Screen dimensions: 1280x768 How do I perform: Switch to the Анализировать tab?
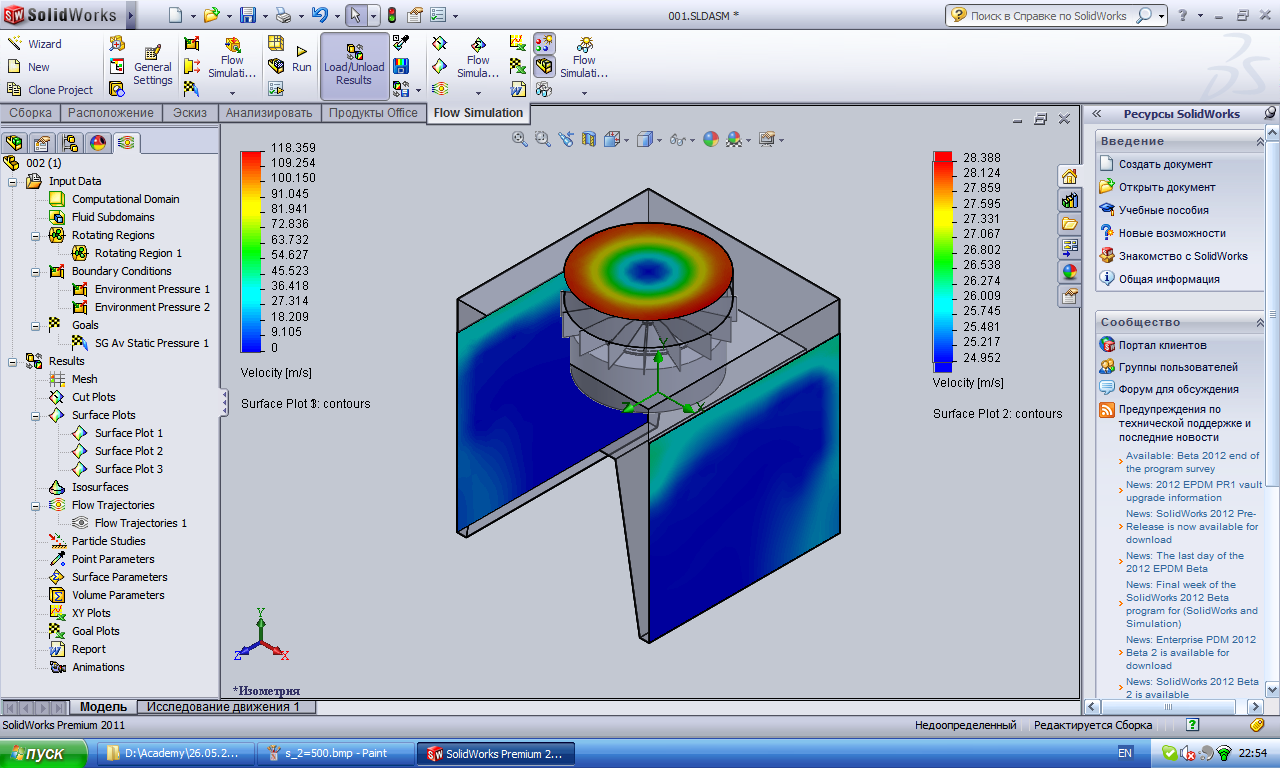point(269,113)
